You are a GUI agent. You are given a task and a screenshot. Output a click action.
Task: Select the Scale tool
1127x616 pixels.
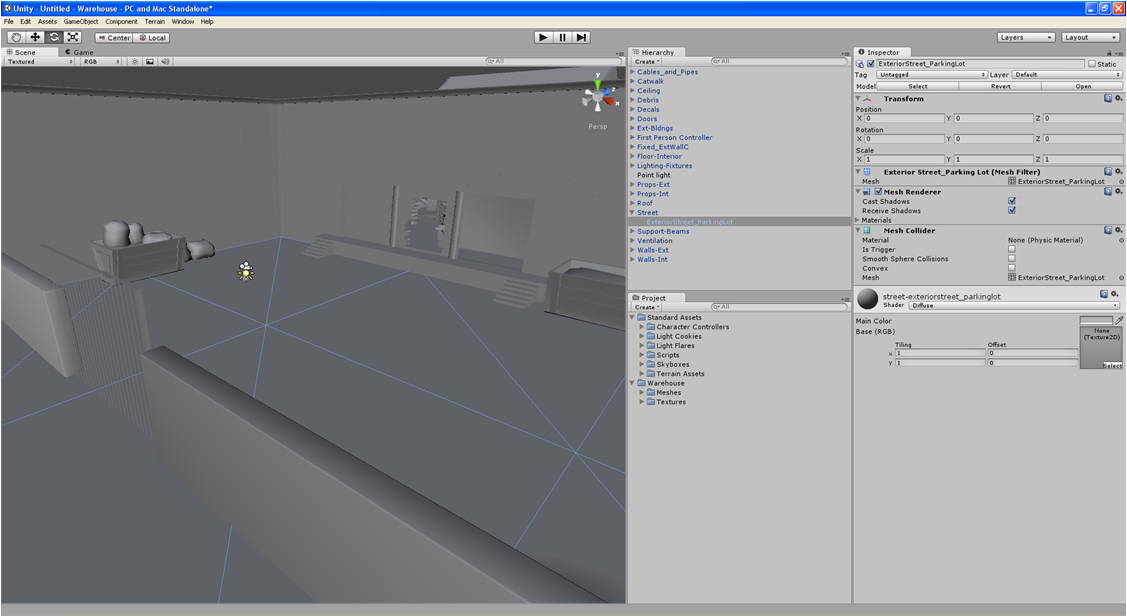pyautogui.click(x=72, y=37)
